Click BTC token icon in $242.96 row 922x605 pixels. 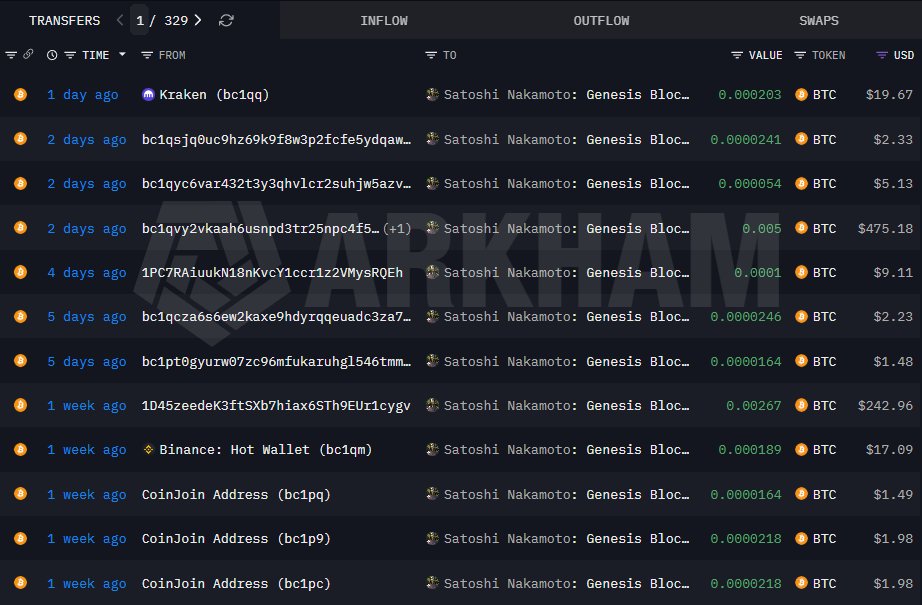click(x=801, y=405)
